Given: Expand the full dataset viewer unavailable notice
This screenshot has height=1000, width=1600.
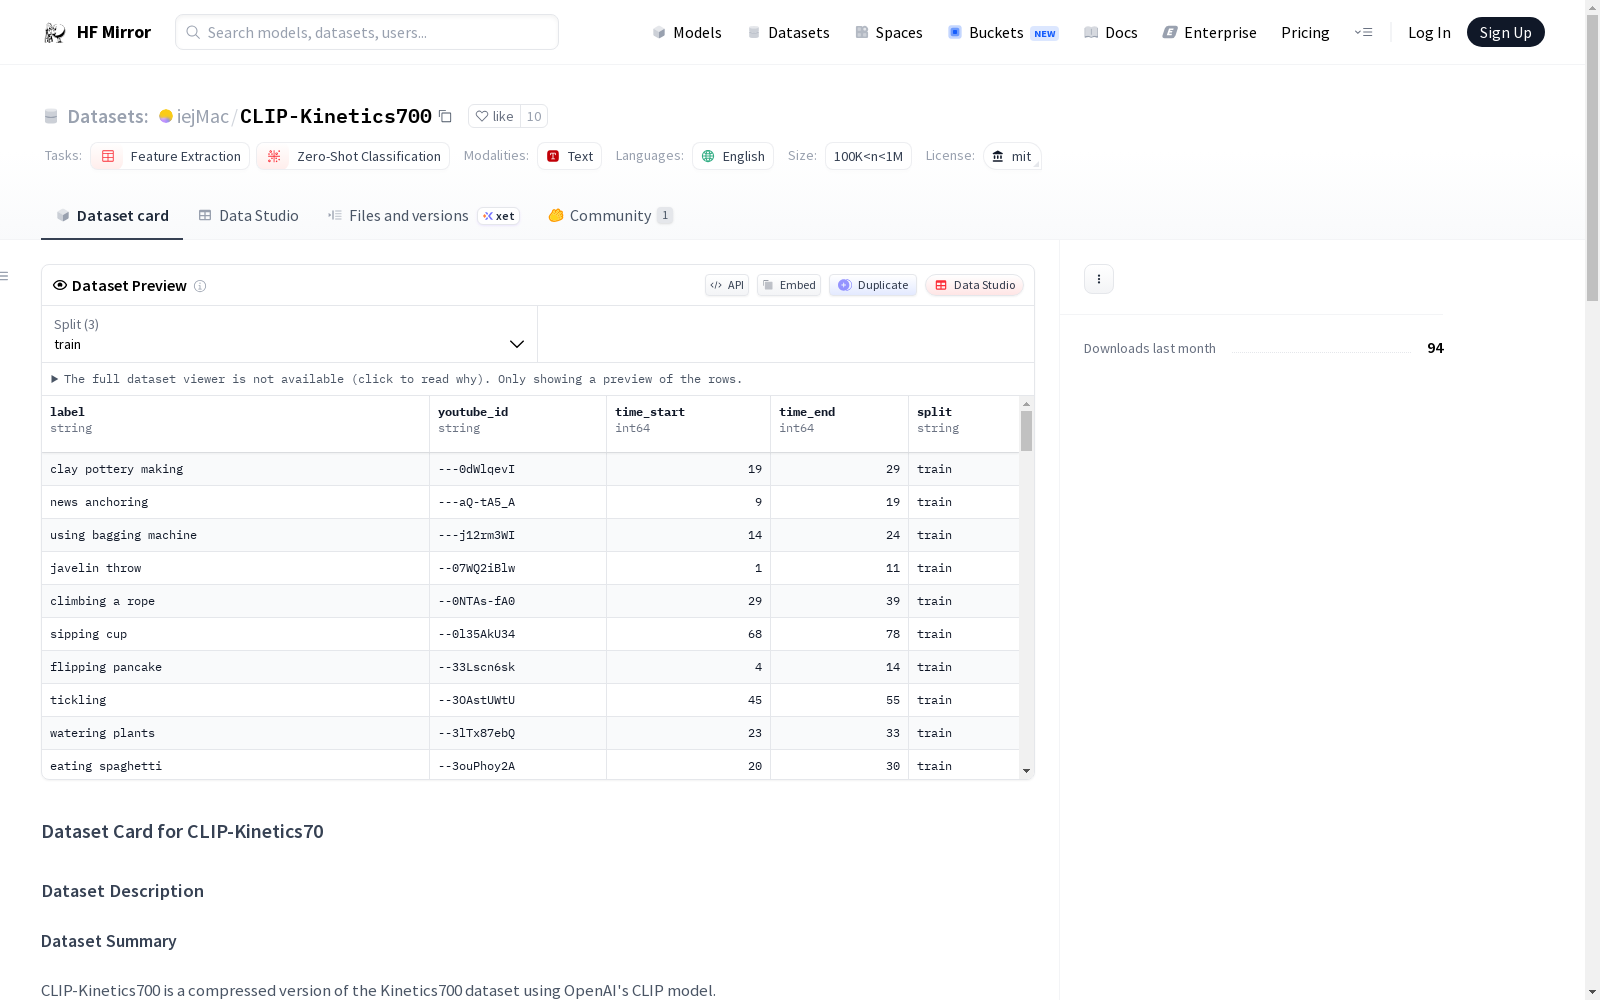Looking at the screenshot, I should coord(397,379).
